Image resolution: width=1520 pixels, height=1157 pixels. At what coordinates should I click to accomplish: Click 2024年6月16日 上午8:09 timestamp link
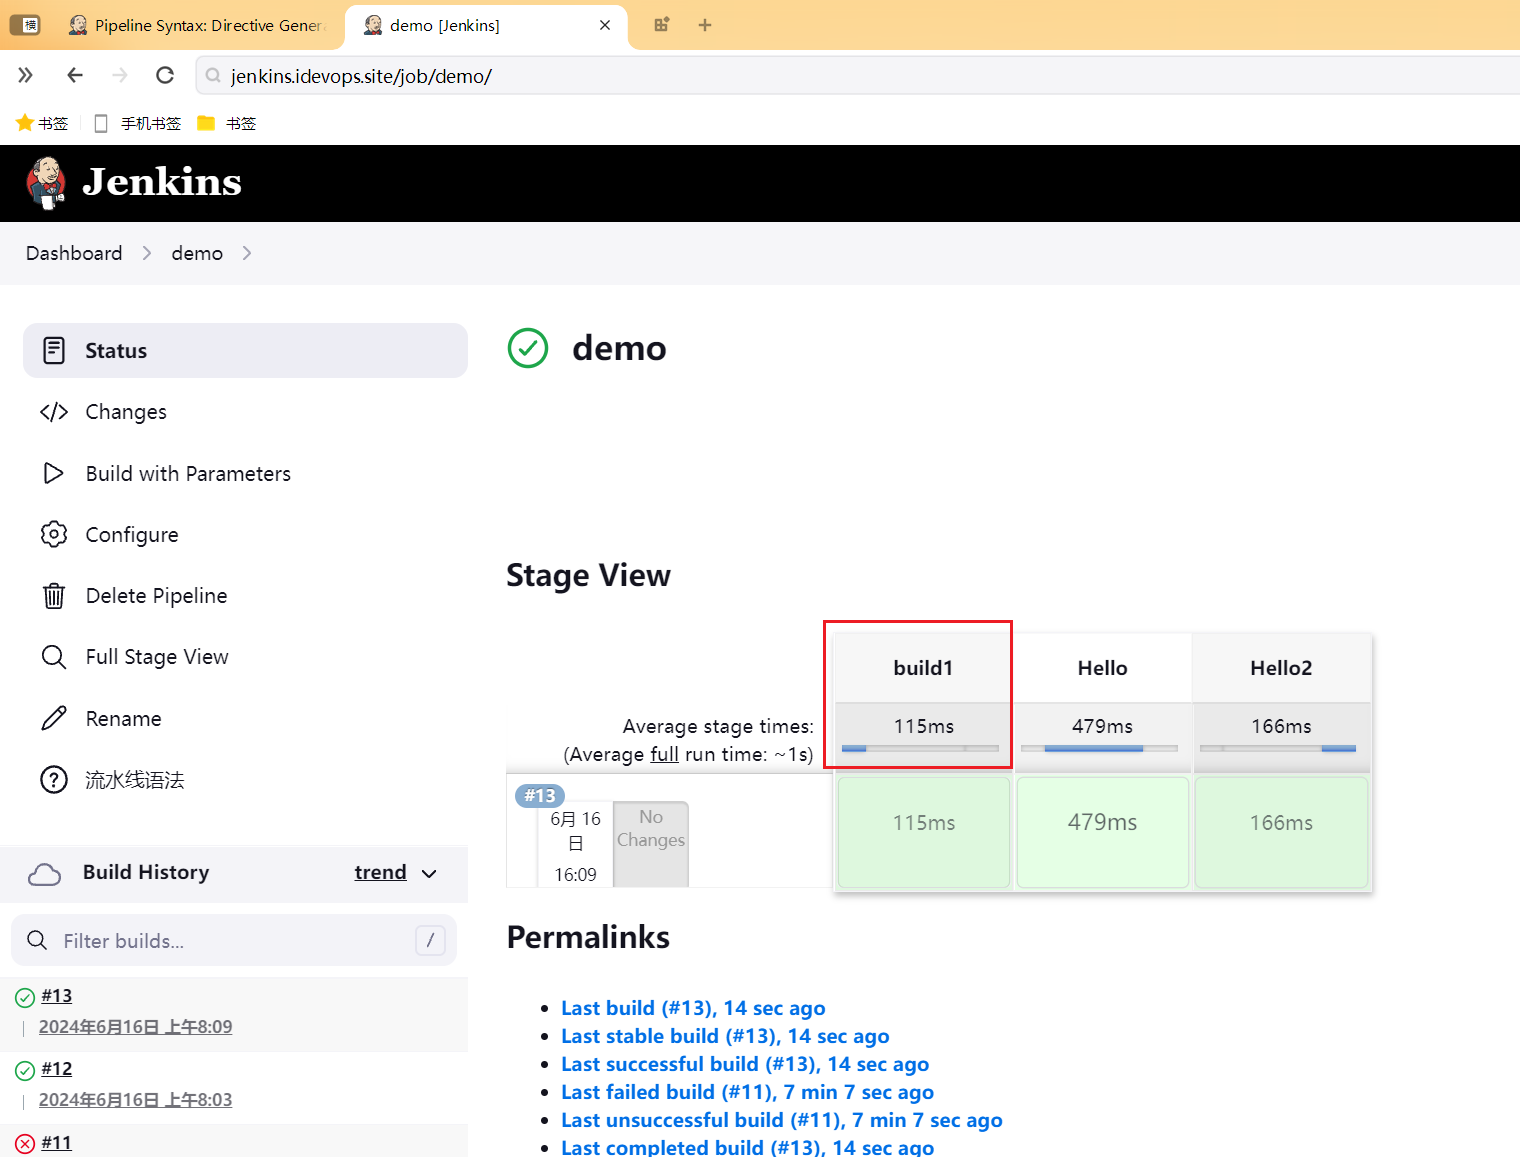click(135, 1027)
